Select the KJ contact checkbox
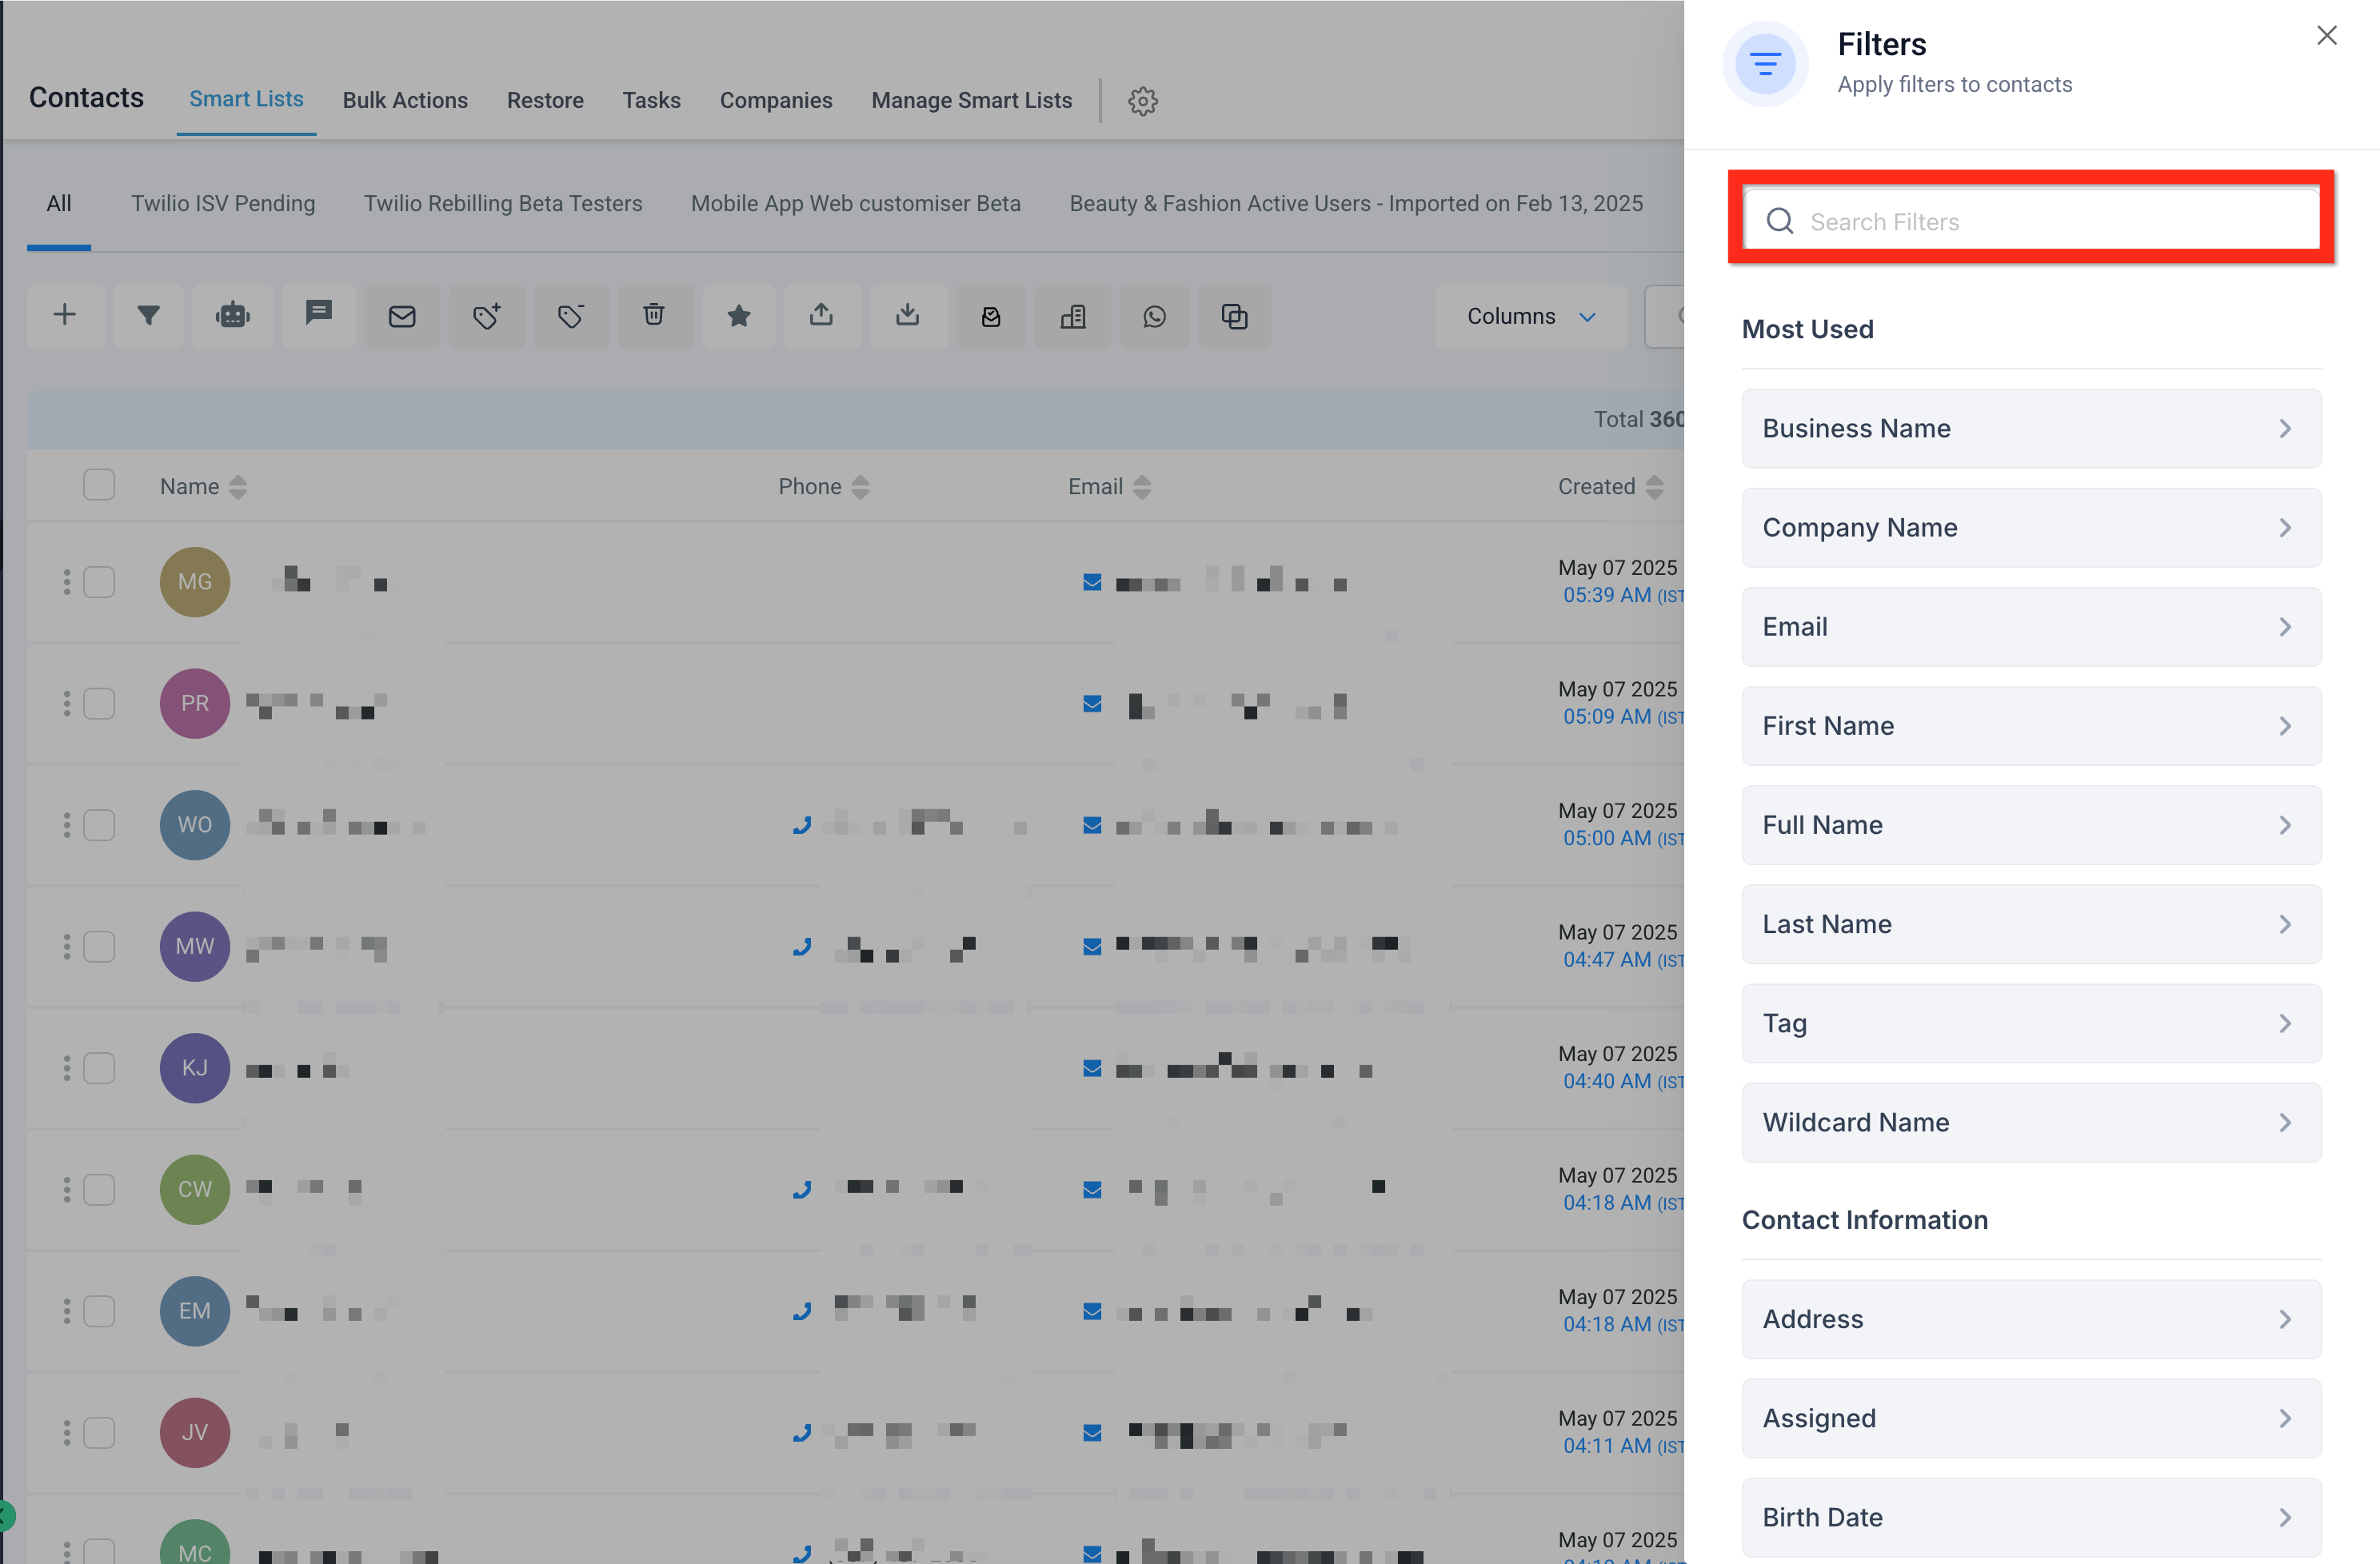This screenshot has height=1564, width=2380. click(99, 1069)
